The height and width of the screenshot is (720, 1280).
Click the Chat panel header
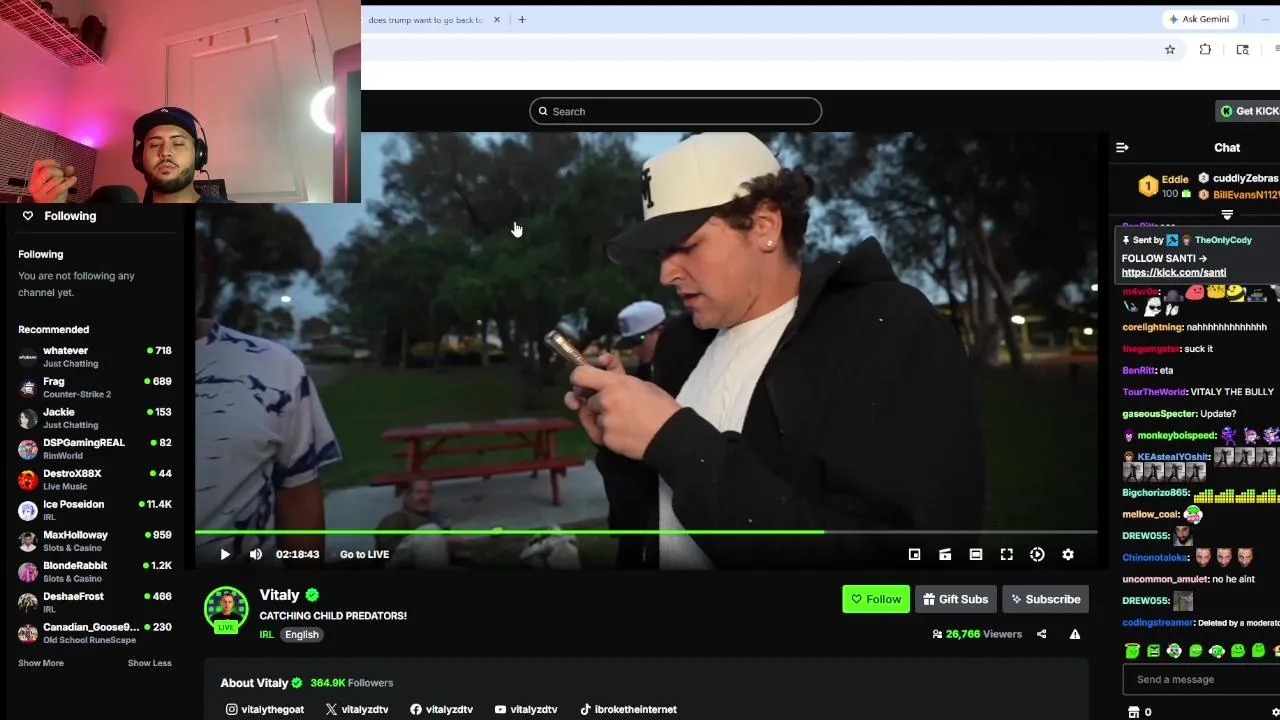1227,147
